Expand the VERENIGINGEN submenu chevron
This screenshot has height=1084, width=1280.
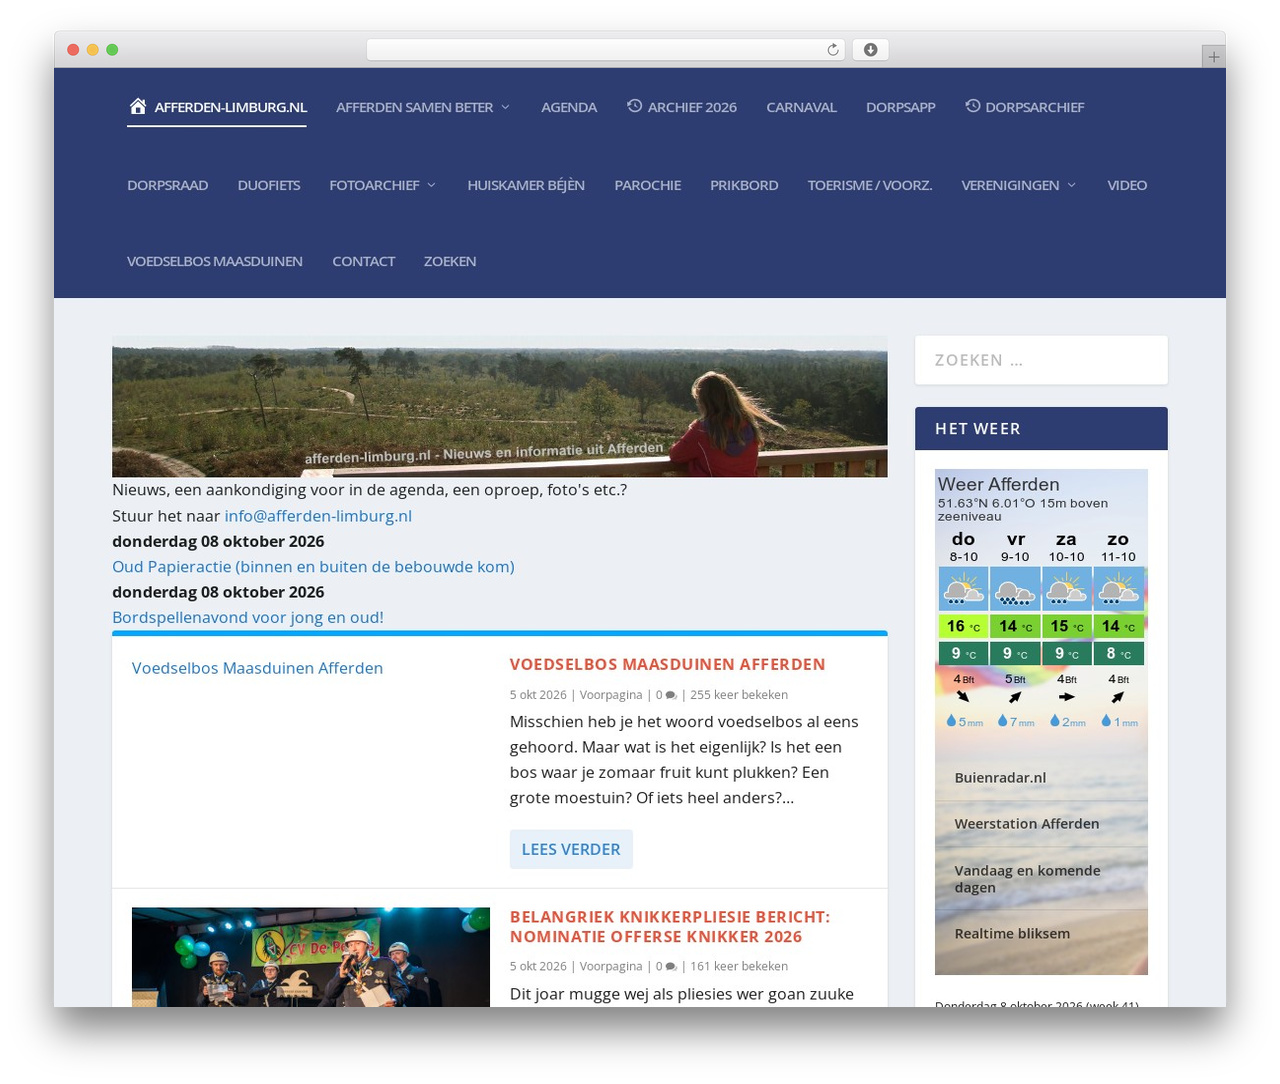[x=1071, y=186]
